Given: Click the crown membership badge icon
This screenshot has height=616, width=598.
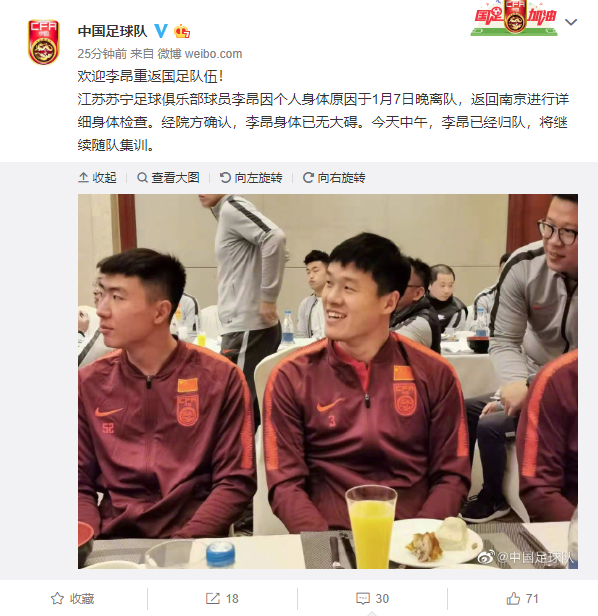Looking at the screenshot, I should click(x=182, y=31).
